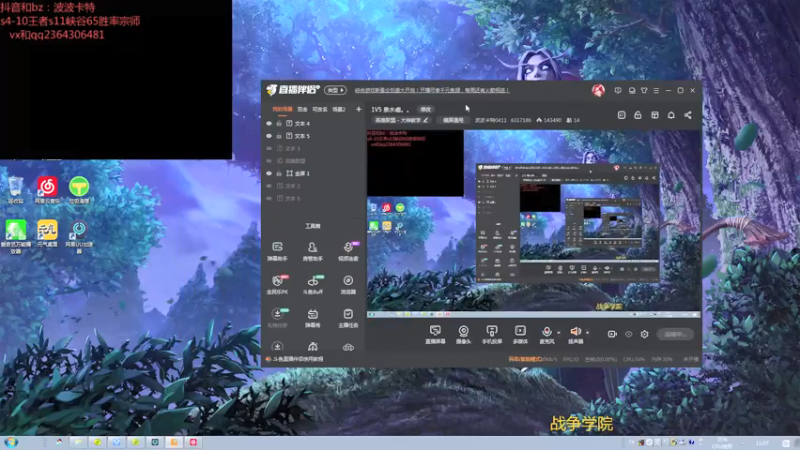This screenshot has height=450, width=800.
Task: Select the 全屏 1 layer row
Action: coord(312,173)
